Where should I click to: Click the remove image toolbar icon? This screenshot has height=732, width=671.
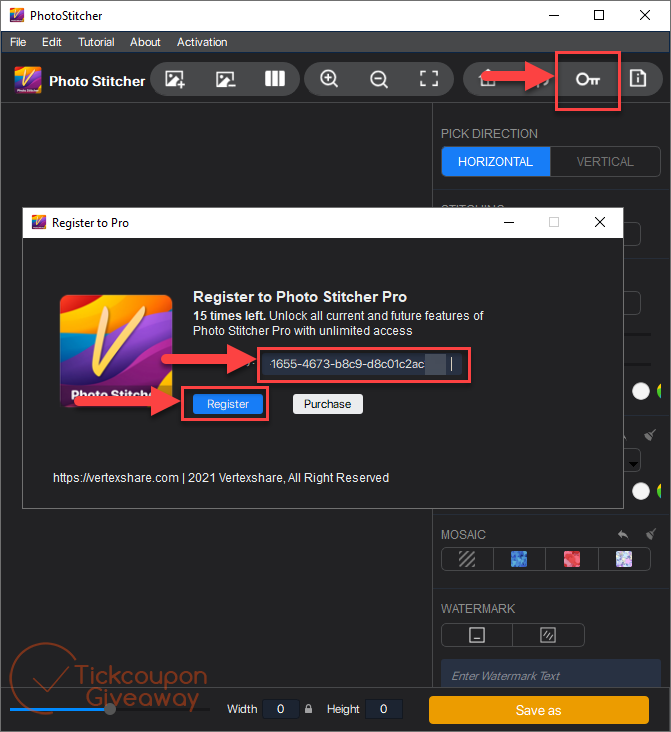pyautogui.click(x=225, y=79)
